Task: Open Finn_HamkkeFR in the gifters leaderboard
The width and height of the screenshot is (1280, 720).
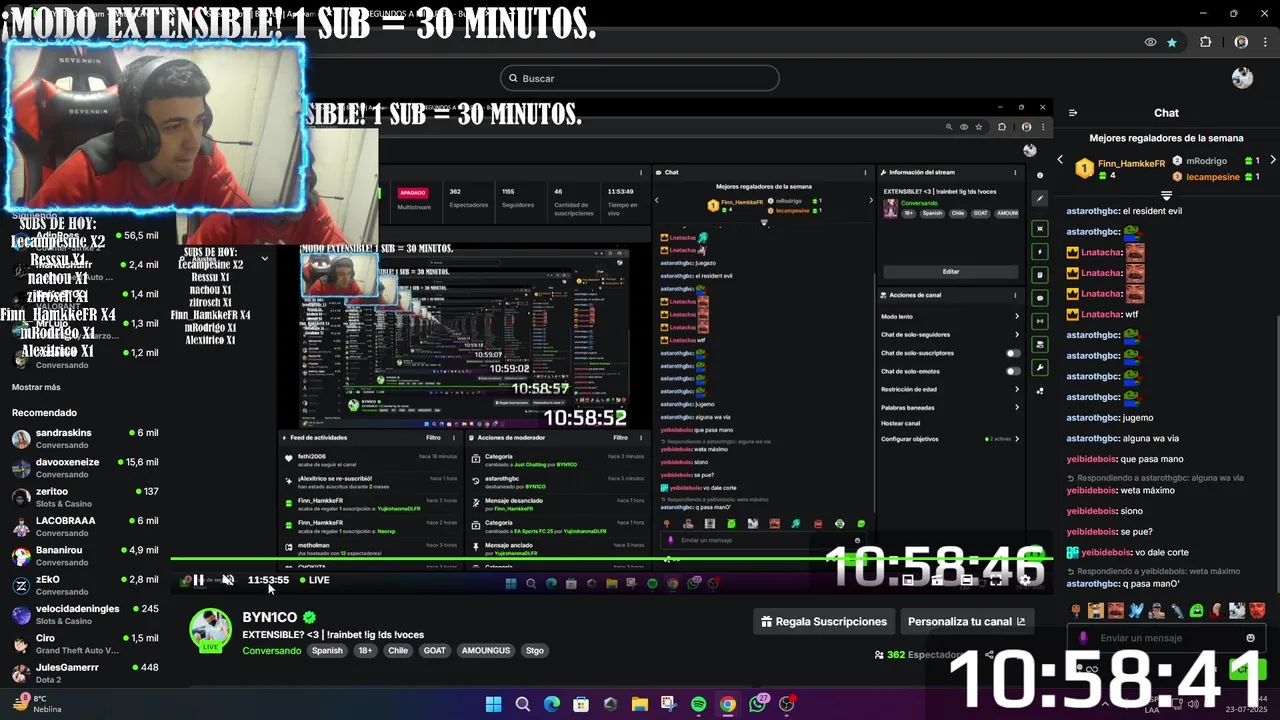Action: coord(1131,163)
